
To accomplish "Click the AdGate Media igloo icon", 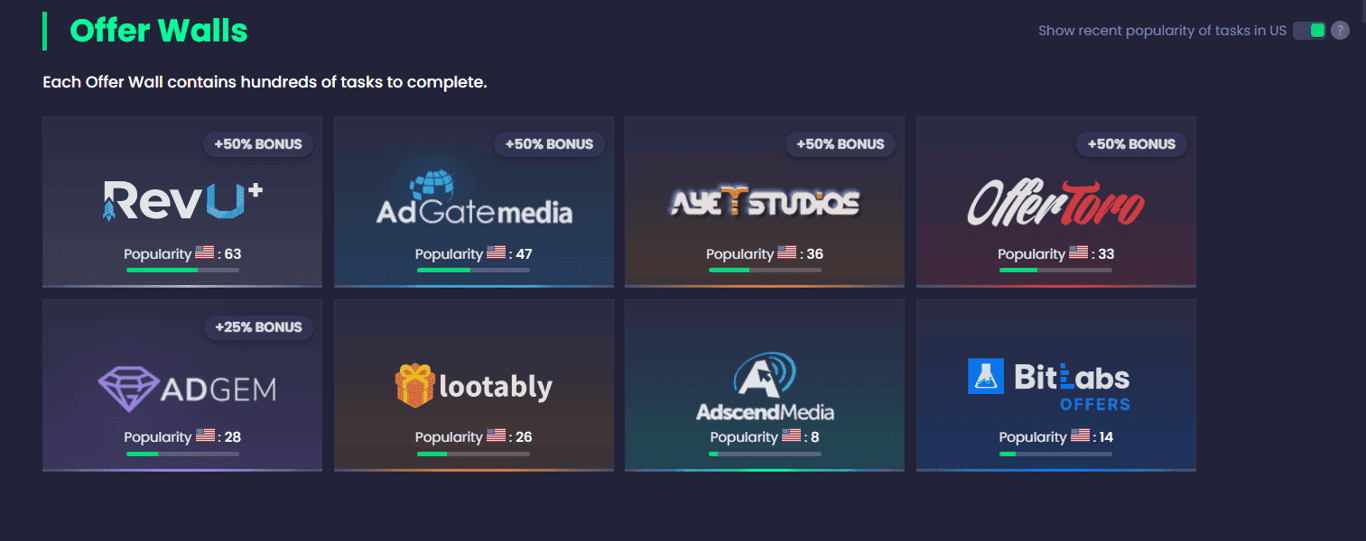I will (x=432, y=184).
